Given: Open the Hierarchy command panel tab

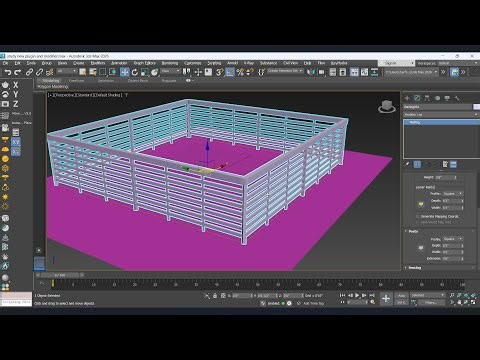Looking at the screenshot, I should 427,98.
